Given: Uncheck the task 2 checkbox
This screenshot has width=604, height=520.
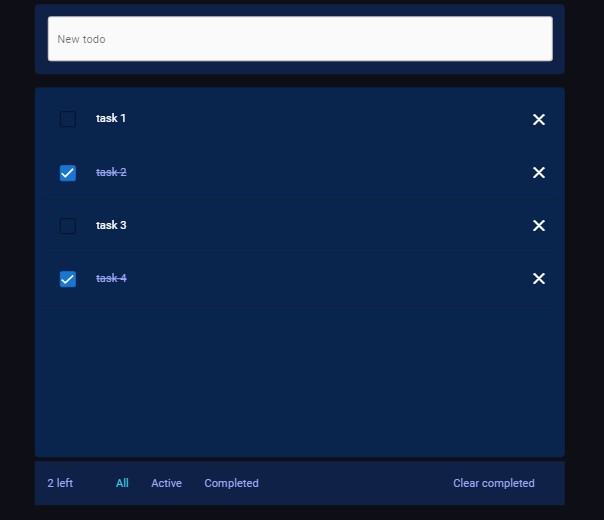Looking at the screenshot, I should (x=68, y=173).
